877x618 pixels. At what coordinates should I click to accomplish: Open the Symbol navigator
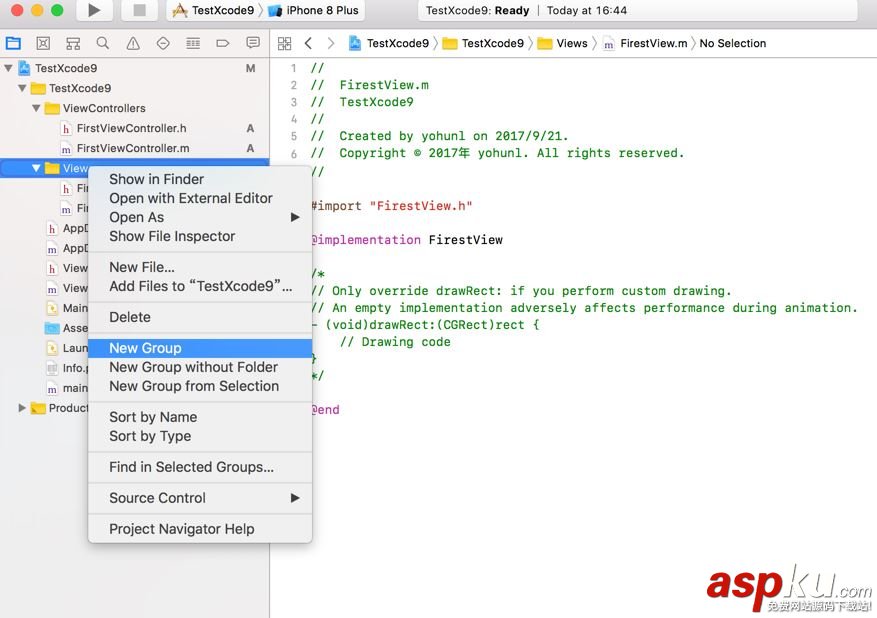coord(72,43)
